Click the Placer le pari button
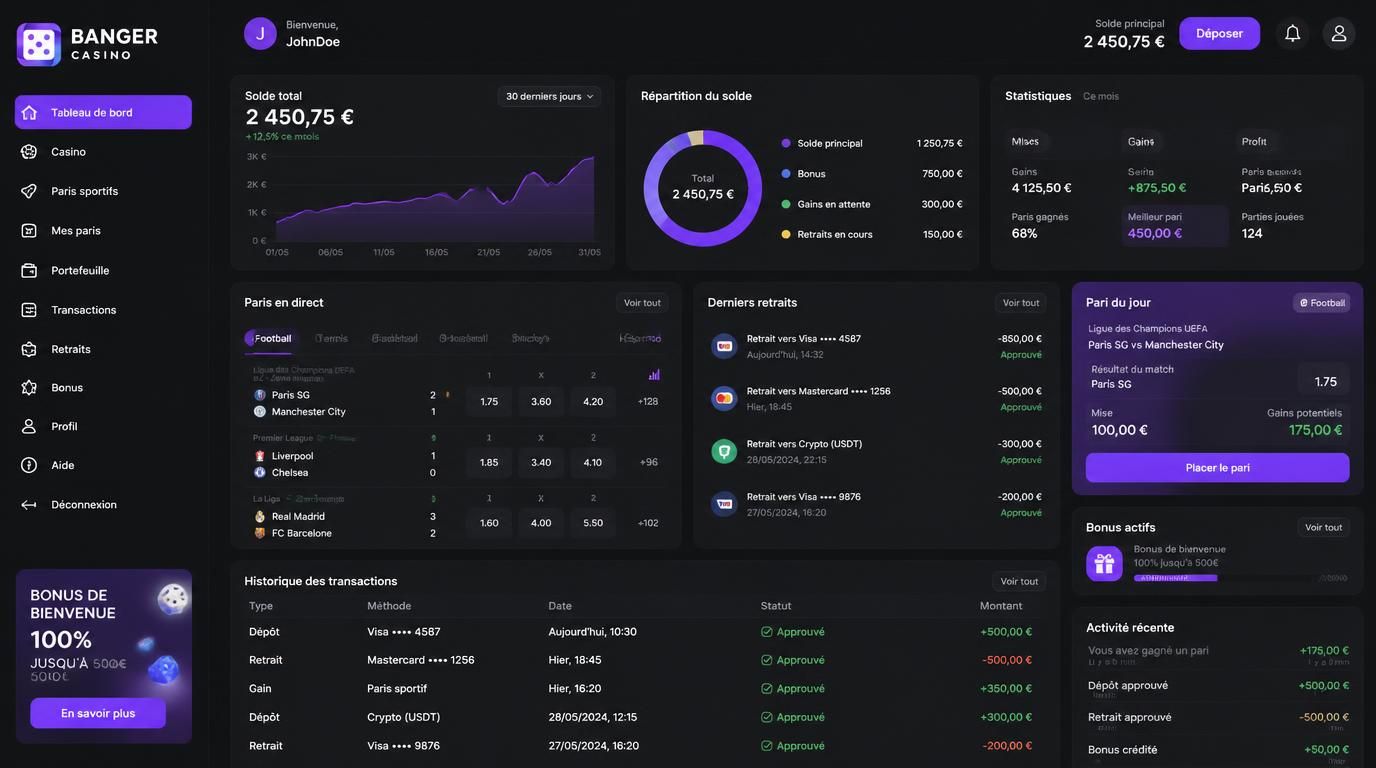This screenshot has width=1376, height=768. (x=1217, y=468)
